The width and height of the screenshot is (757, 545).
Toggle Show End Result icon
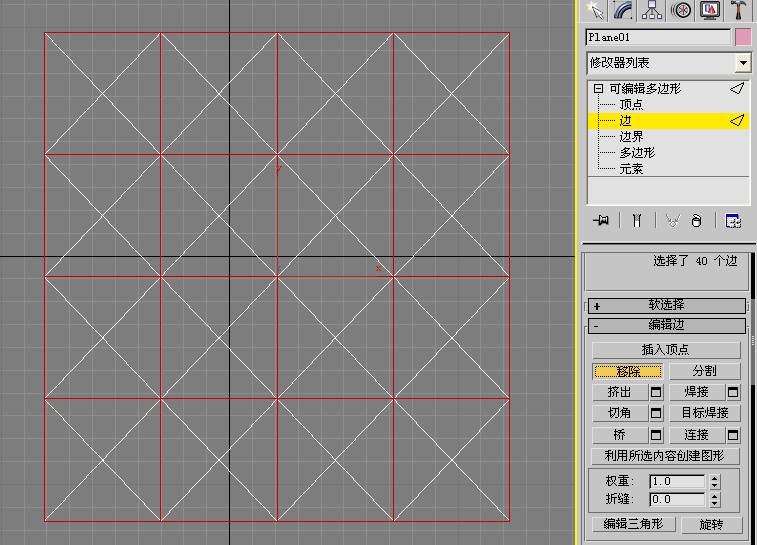click(635, 221)
